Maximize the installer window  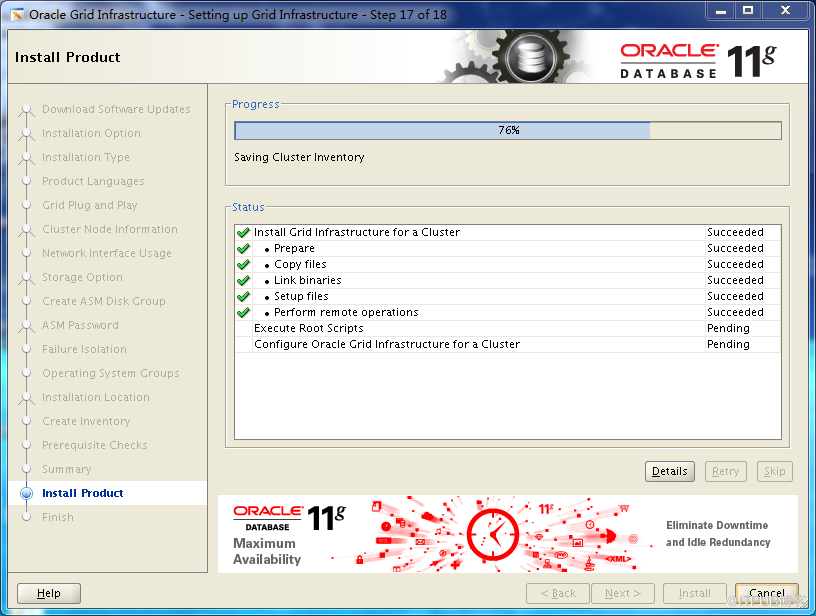748,11
